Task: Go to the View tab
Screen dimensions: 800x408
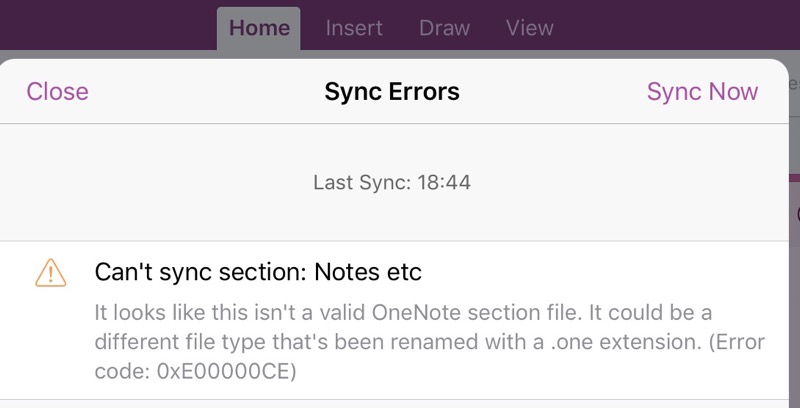Action: [530, 29]
